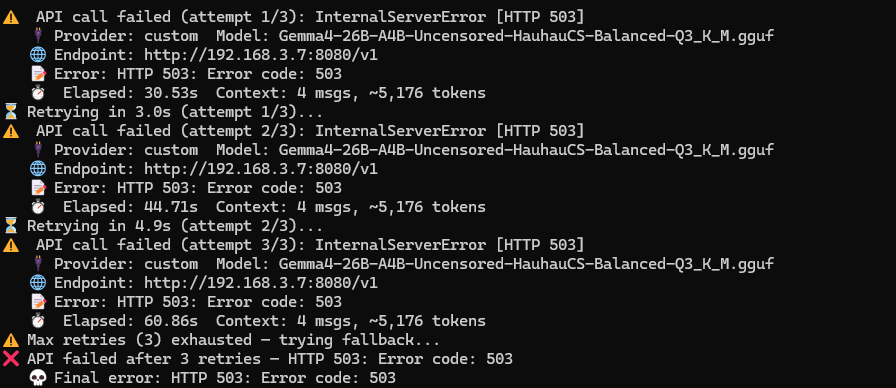The image size is (896, 388).
Task: Click the hourglass icon beside Retrying in 4.9s
Action: (11, 226)
